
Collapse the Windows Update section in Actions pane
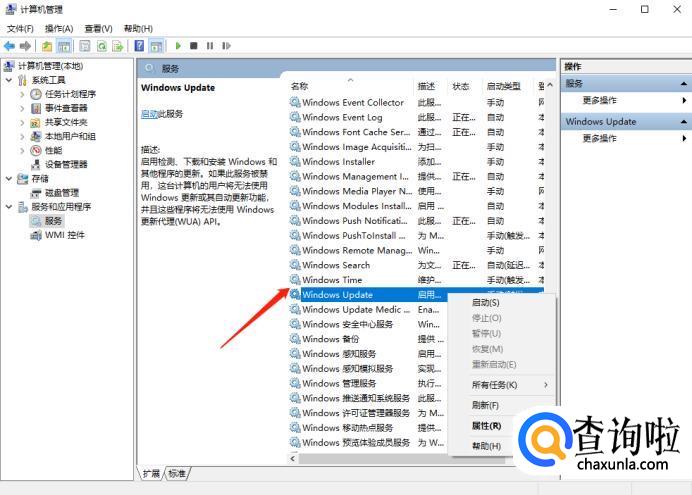click(x=684, y=122)
